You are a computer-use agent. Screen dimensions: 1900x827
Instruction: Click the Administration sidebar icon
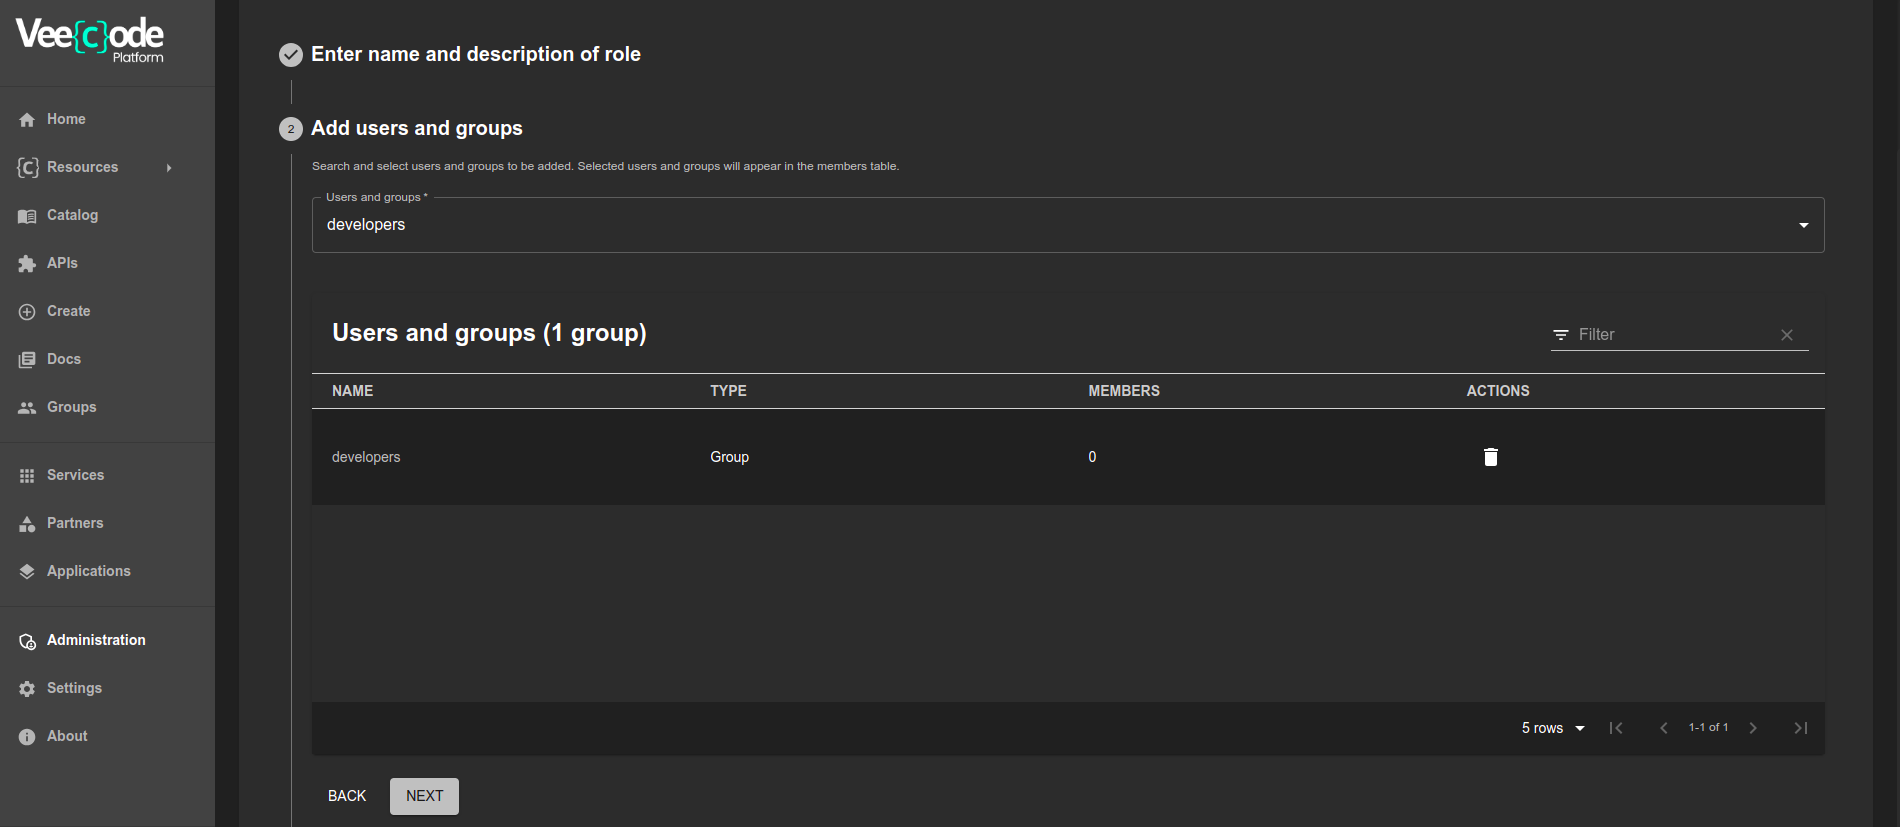click(27, 641)
